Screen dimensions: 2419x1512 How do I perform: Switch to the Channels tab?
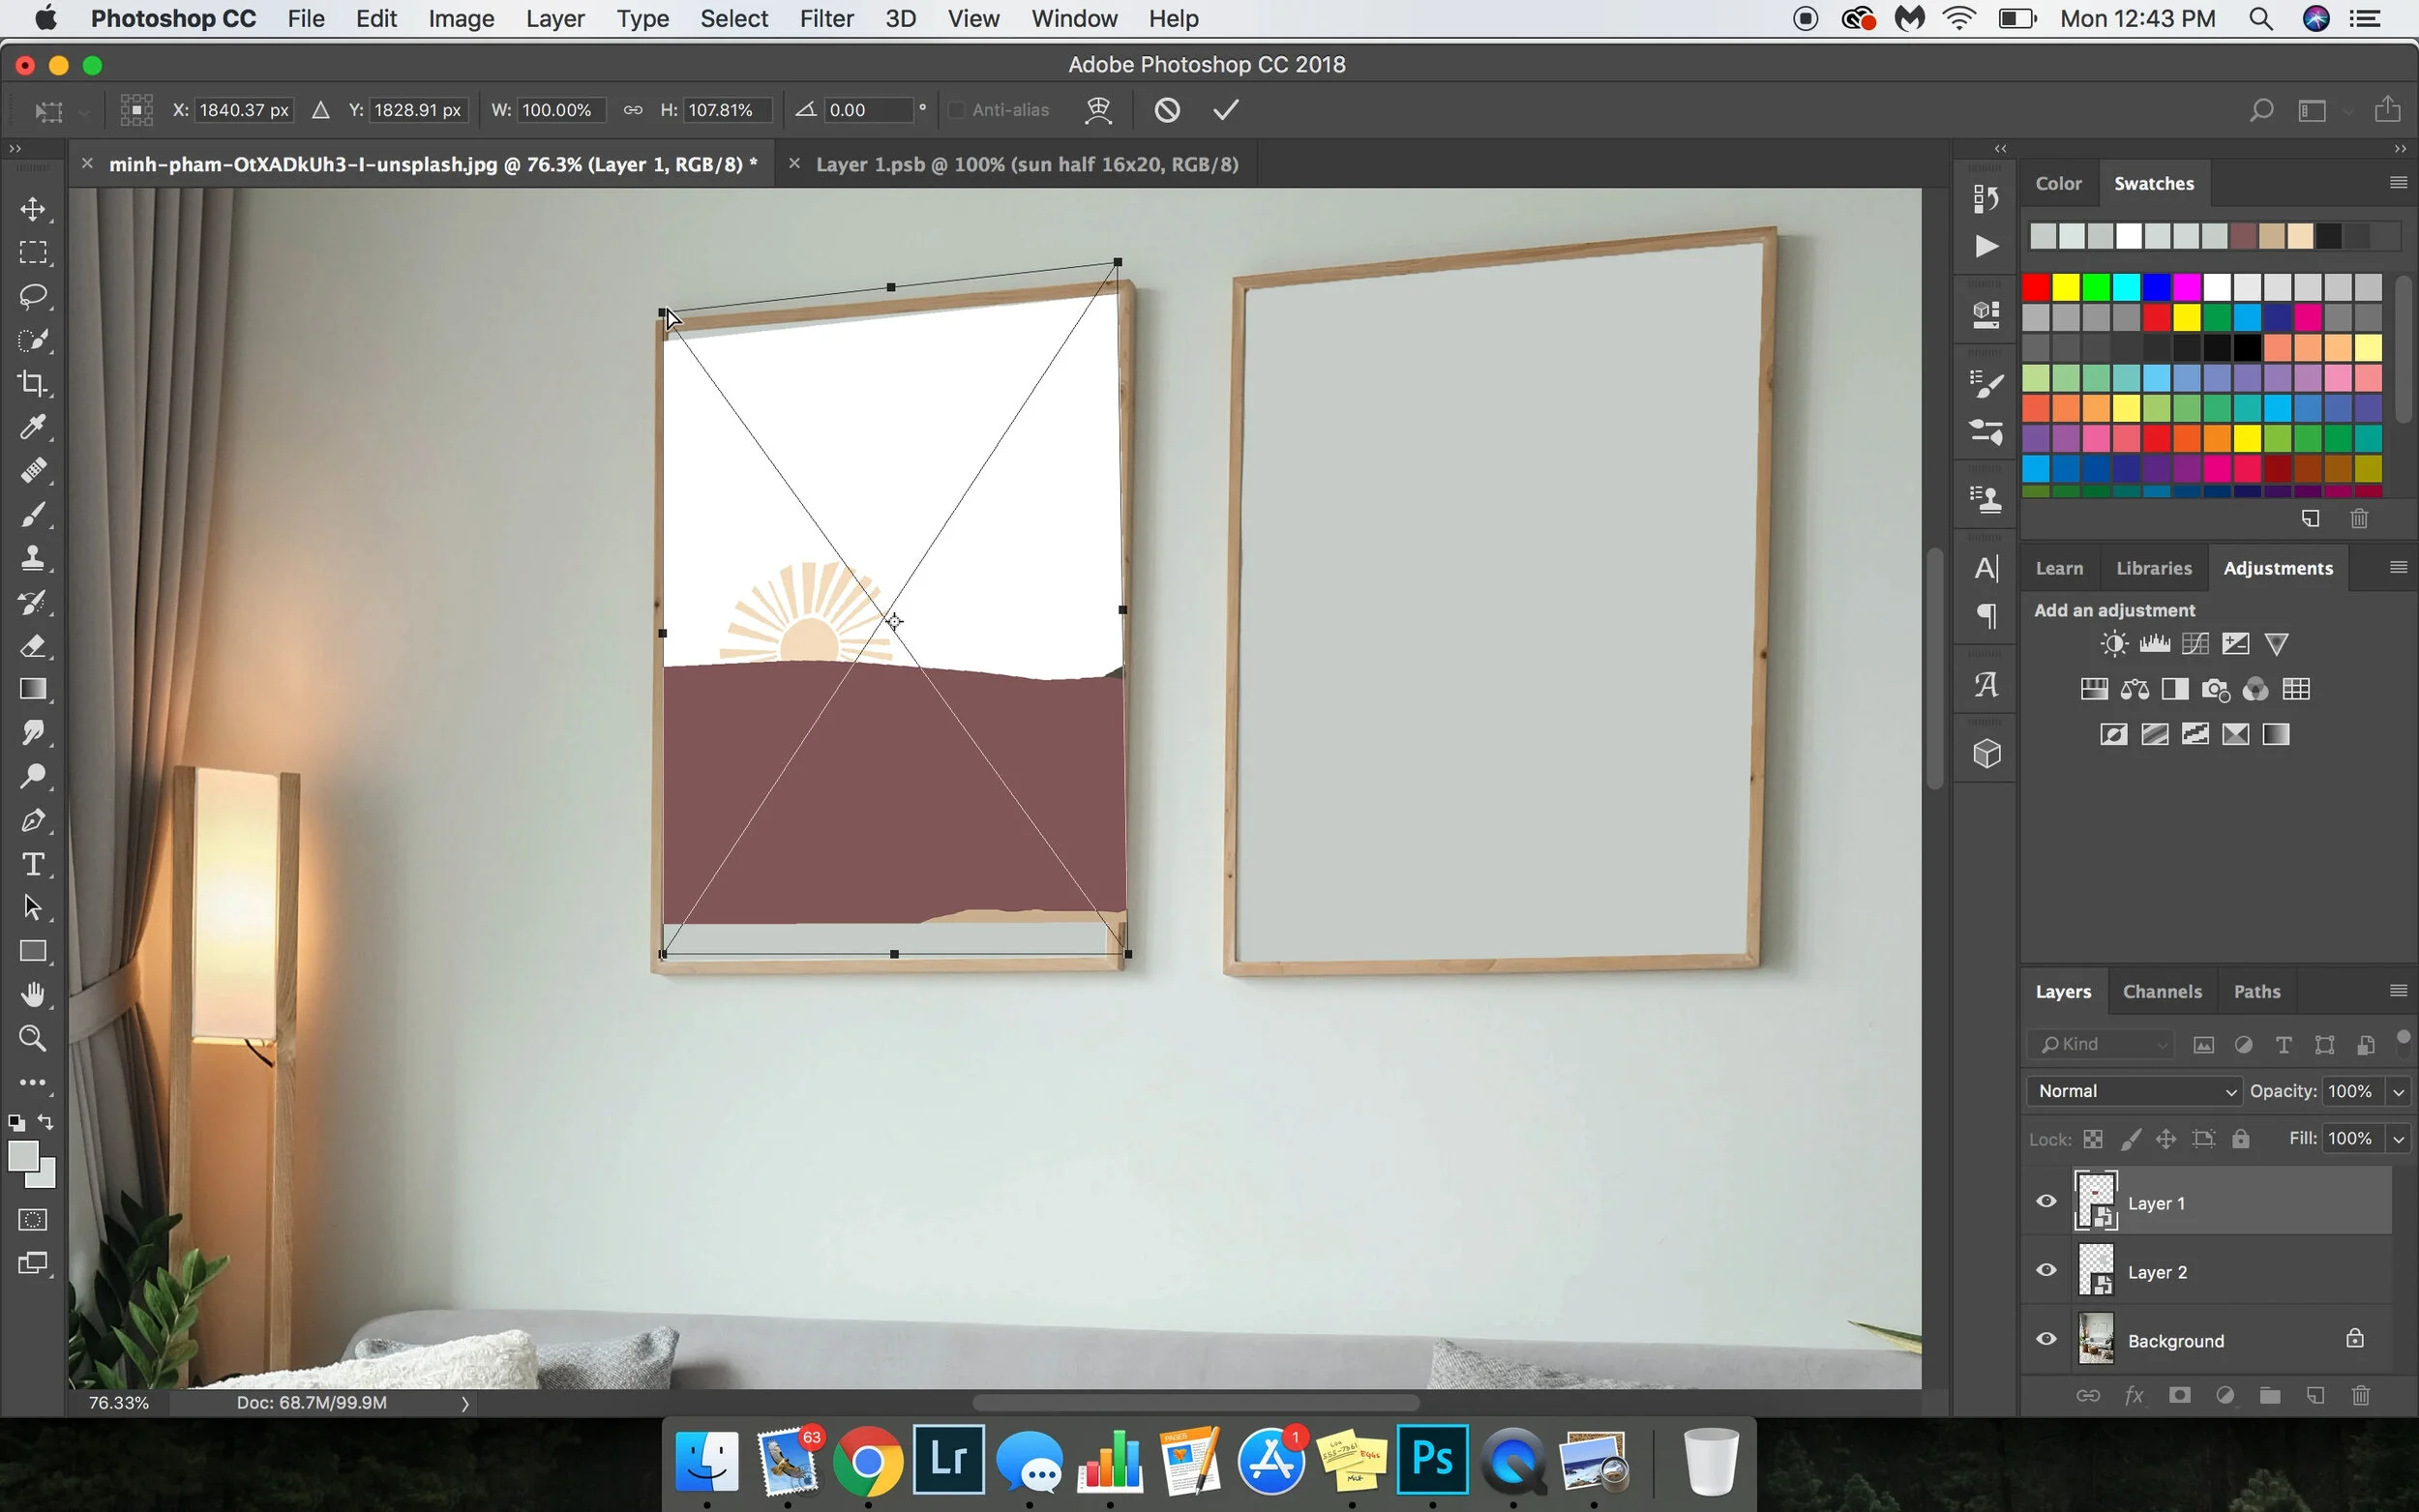tap(2161, 991)
